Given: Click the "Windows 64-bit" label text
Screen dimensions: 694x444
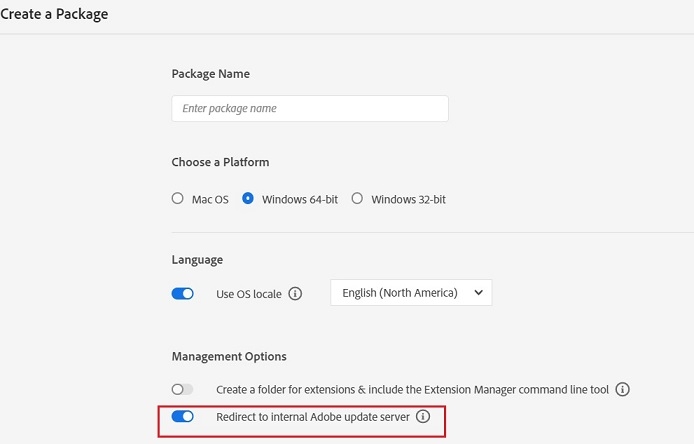Looking at the screenshot, I should point(300,200).
